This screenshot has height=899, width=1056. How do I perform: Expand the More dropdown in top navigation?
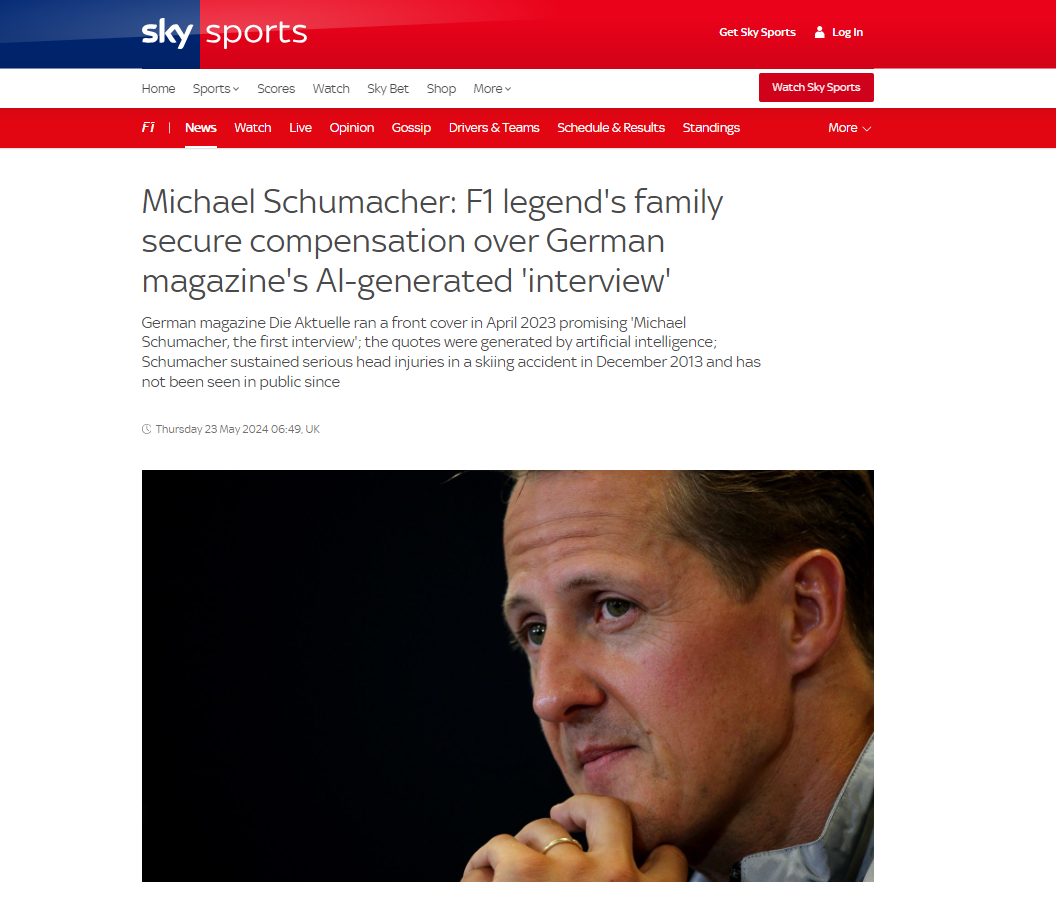pos(492,89)
